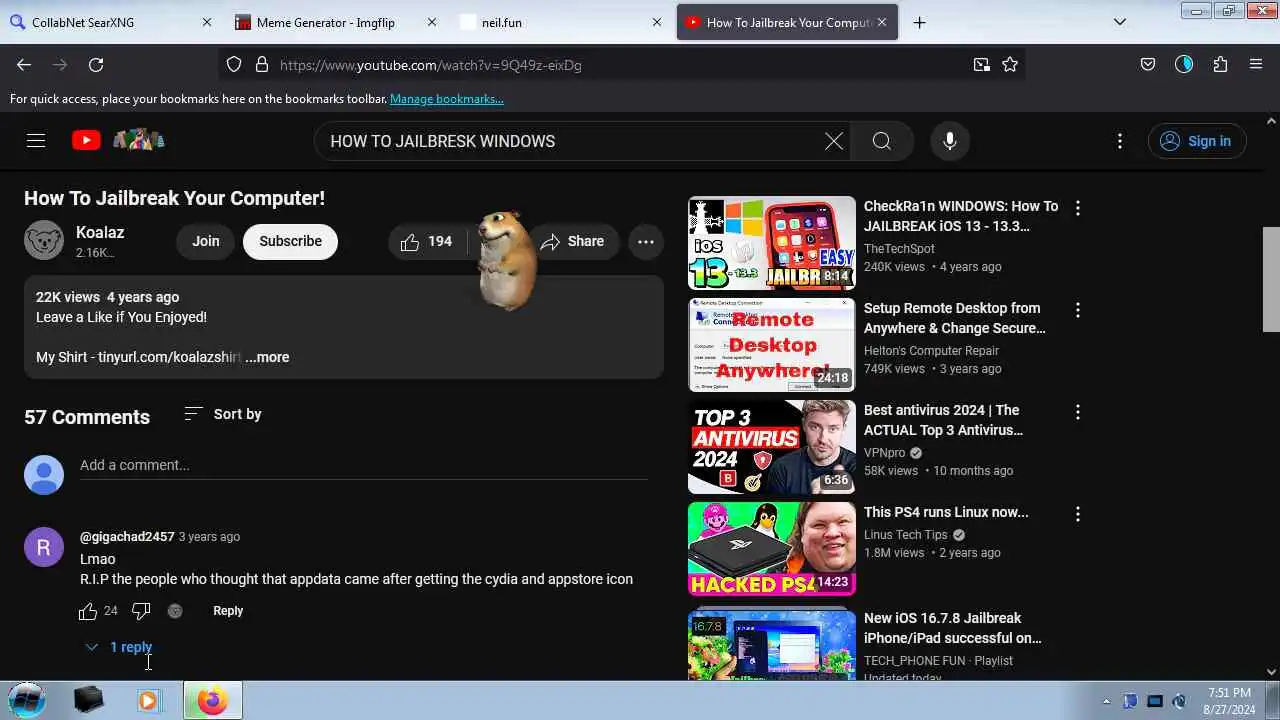Open Firefox from the taskbar
This screenshot has width=1280, height=720.
[x=211, y=701]
